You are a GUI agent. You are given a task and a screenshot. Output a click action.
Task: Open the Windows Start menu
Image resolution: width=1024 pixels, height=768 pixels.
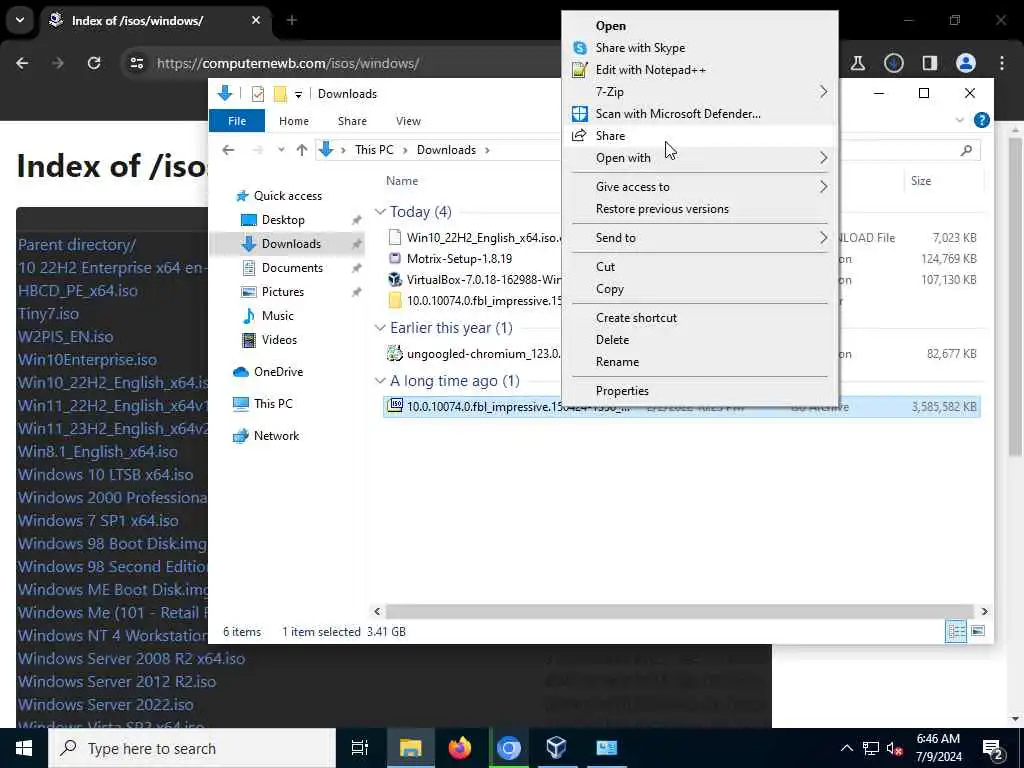pos(24,748)
